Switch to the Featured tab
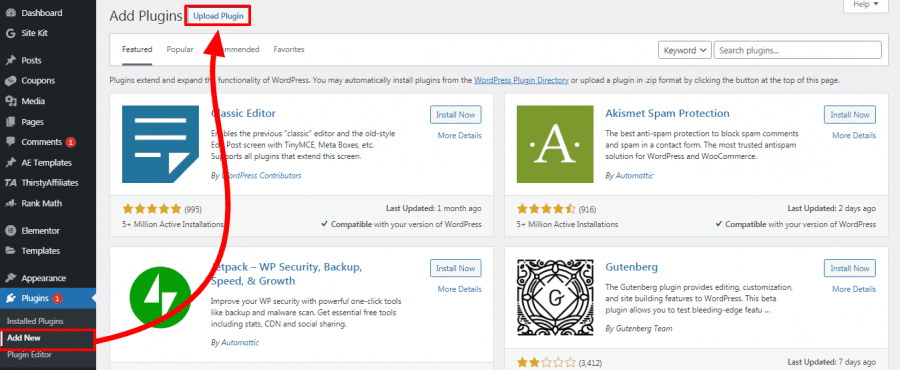This screenshot has height=370, width=900. point(137,49)
